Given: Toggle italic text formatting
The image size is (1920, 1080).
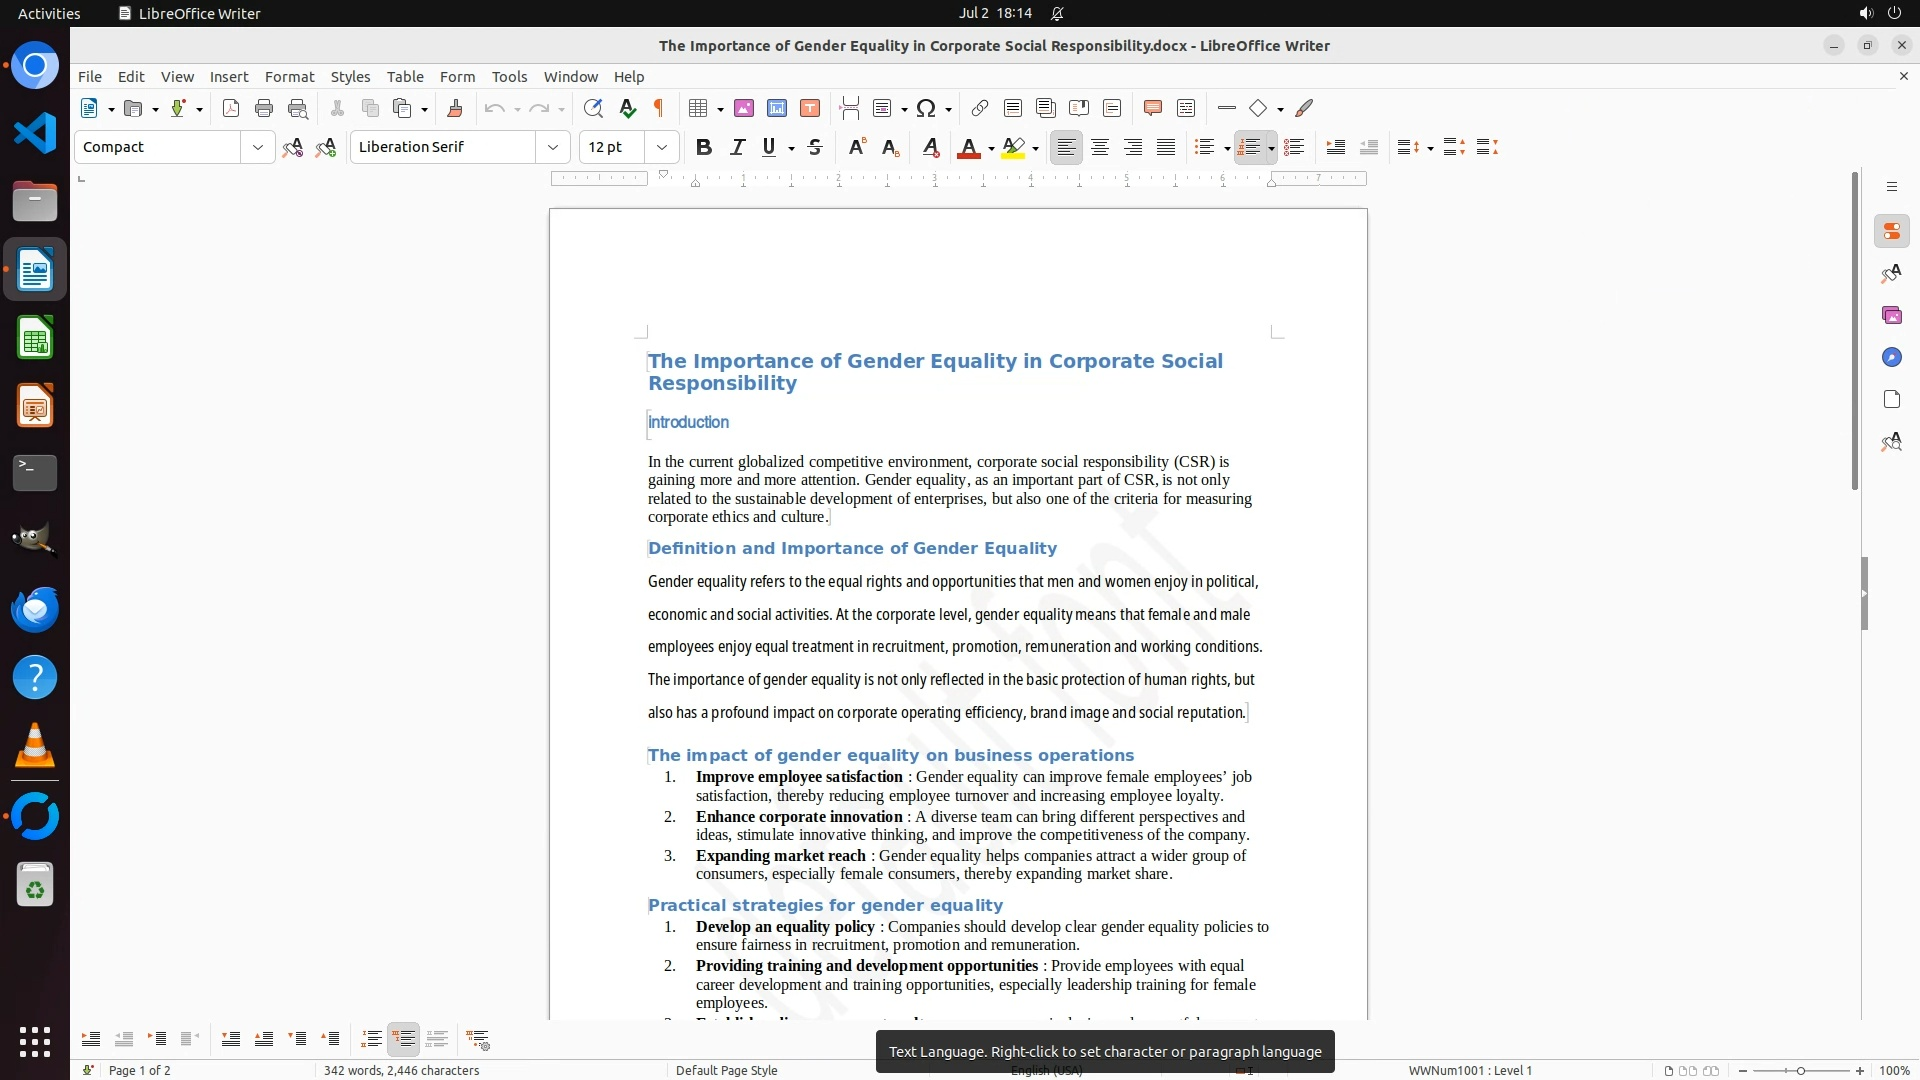Looking at the screenshot, I should (738, 148).
